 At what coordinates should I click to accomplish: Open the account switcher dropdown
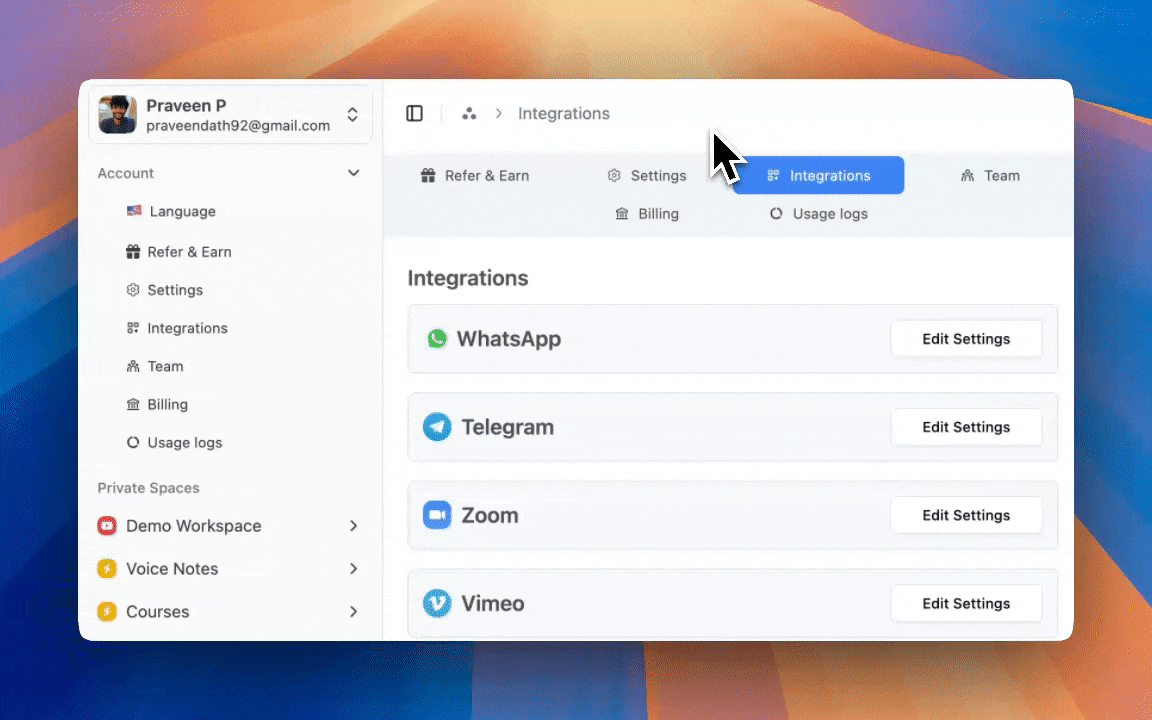[352, 115]
